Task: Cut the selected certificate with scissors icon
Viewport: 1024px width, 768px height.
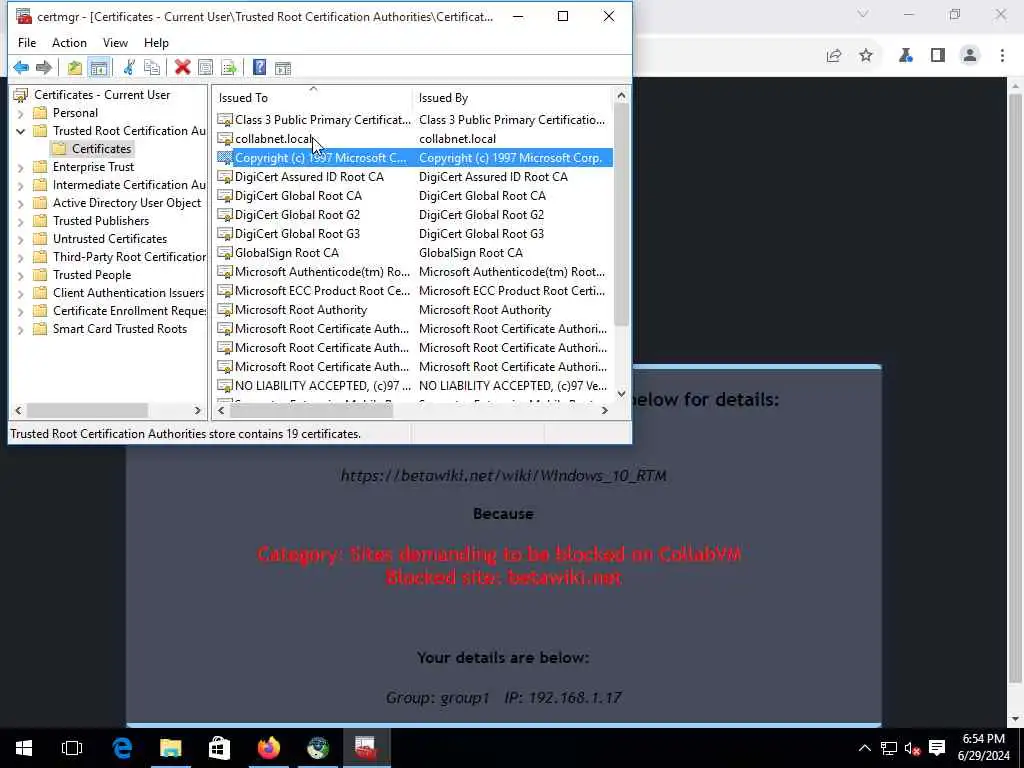Action: pyautogui.click(x=129, y=67)
